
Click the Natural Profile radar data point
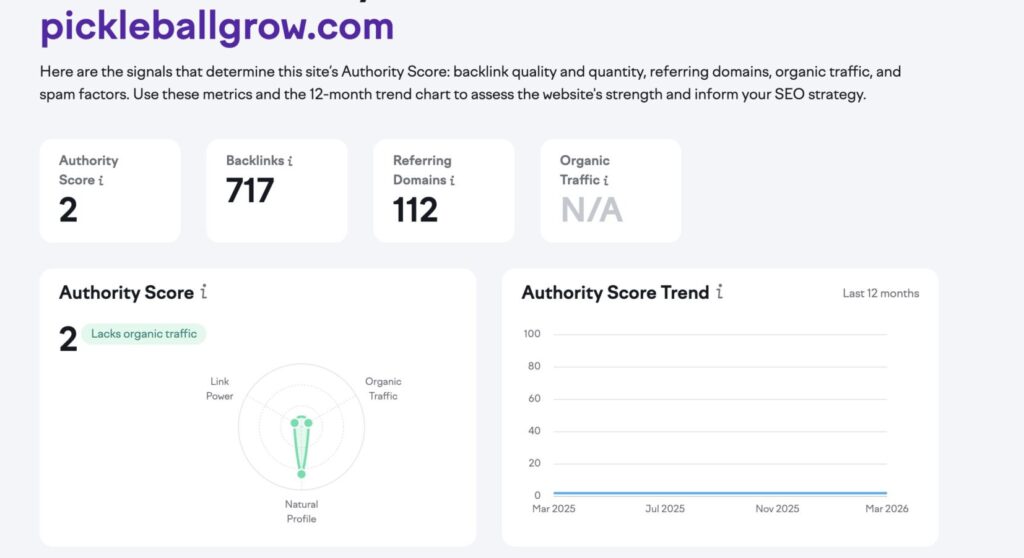coord(301,473)
